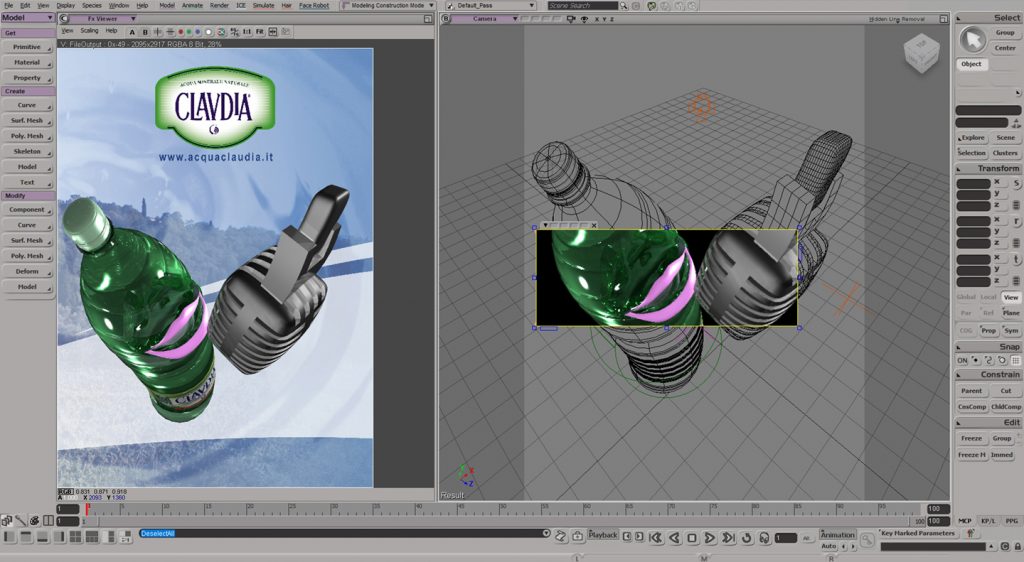This screenshot has width=1024, height=562.
Task: Open the Render menu
Action: point(218,5)
